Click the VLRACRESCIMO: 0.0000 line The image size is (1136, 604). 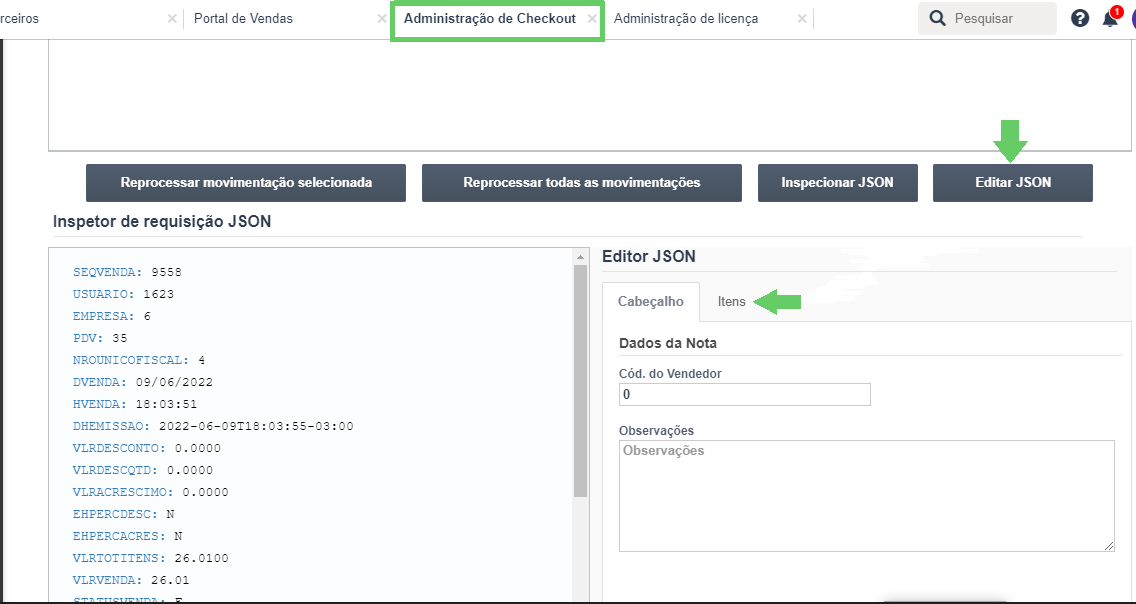click(x=151, y=492)
